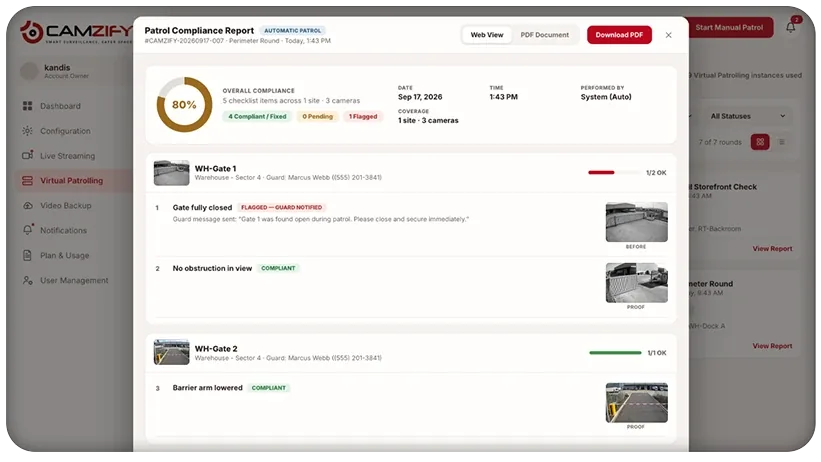This screenshot has height=462, width=821.
Task: Click the Barrier arm lowered item
Action: [x=207, y=388]
